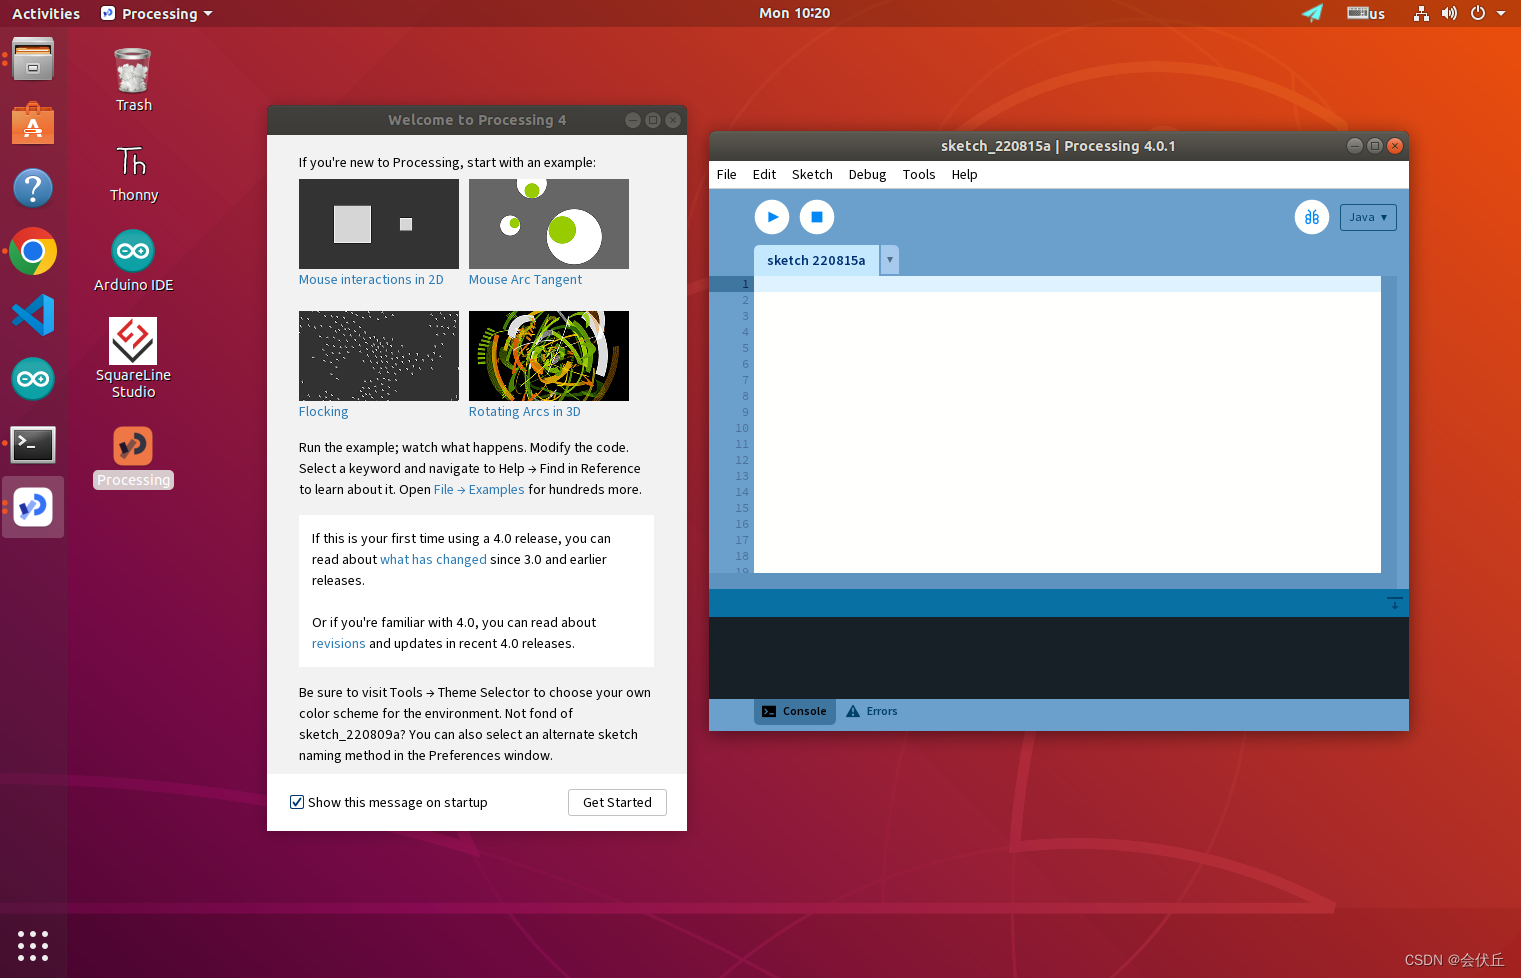Launch Google Chrome from the dock
The height and width of the screenshot is (978, 1521).
click(x=33, y=252)
